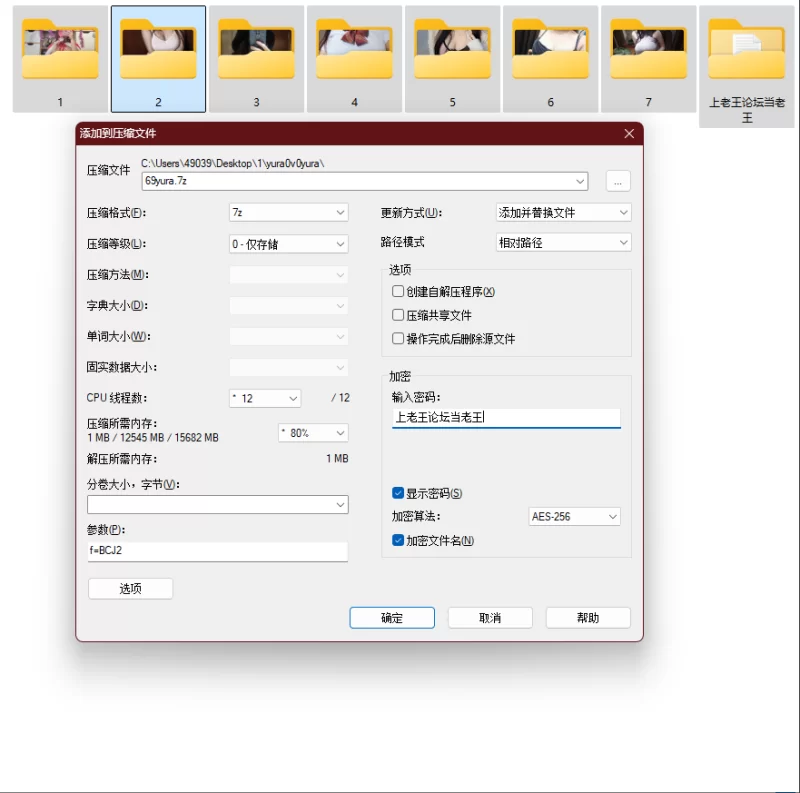
Task: Open the 加密算法 AES-256 dropdown
Action: tap(574, 516)
